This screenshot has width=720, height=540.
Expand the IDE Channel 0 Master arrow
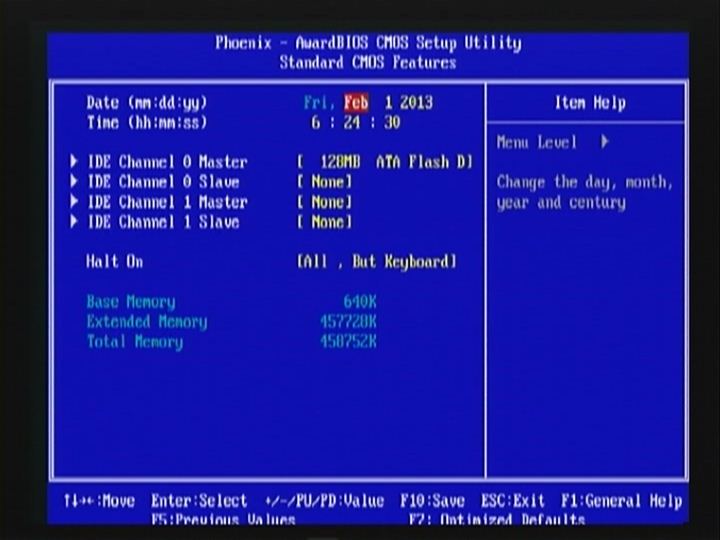coord(74,161)
